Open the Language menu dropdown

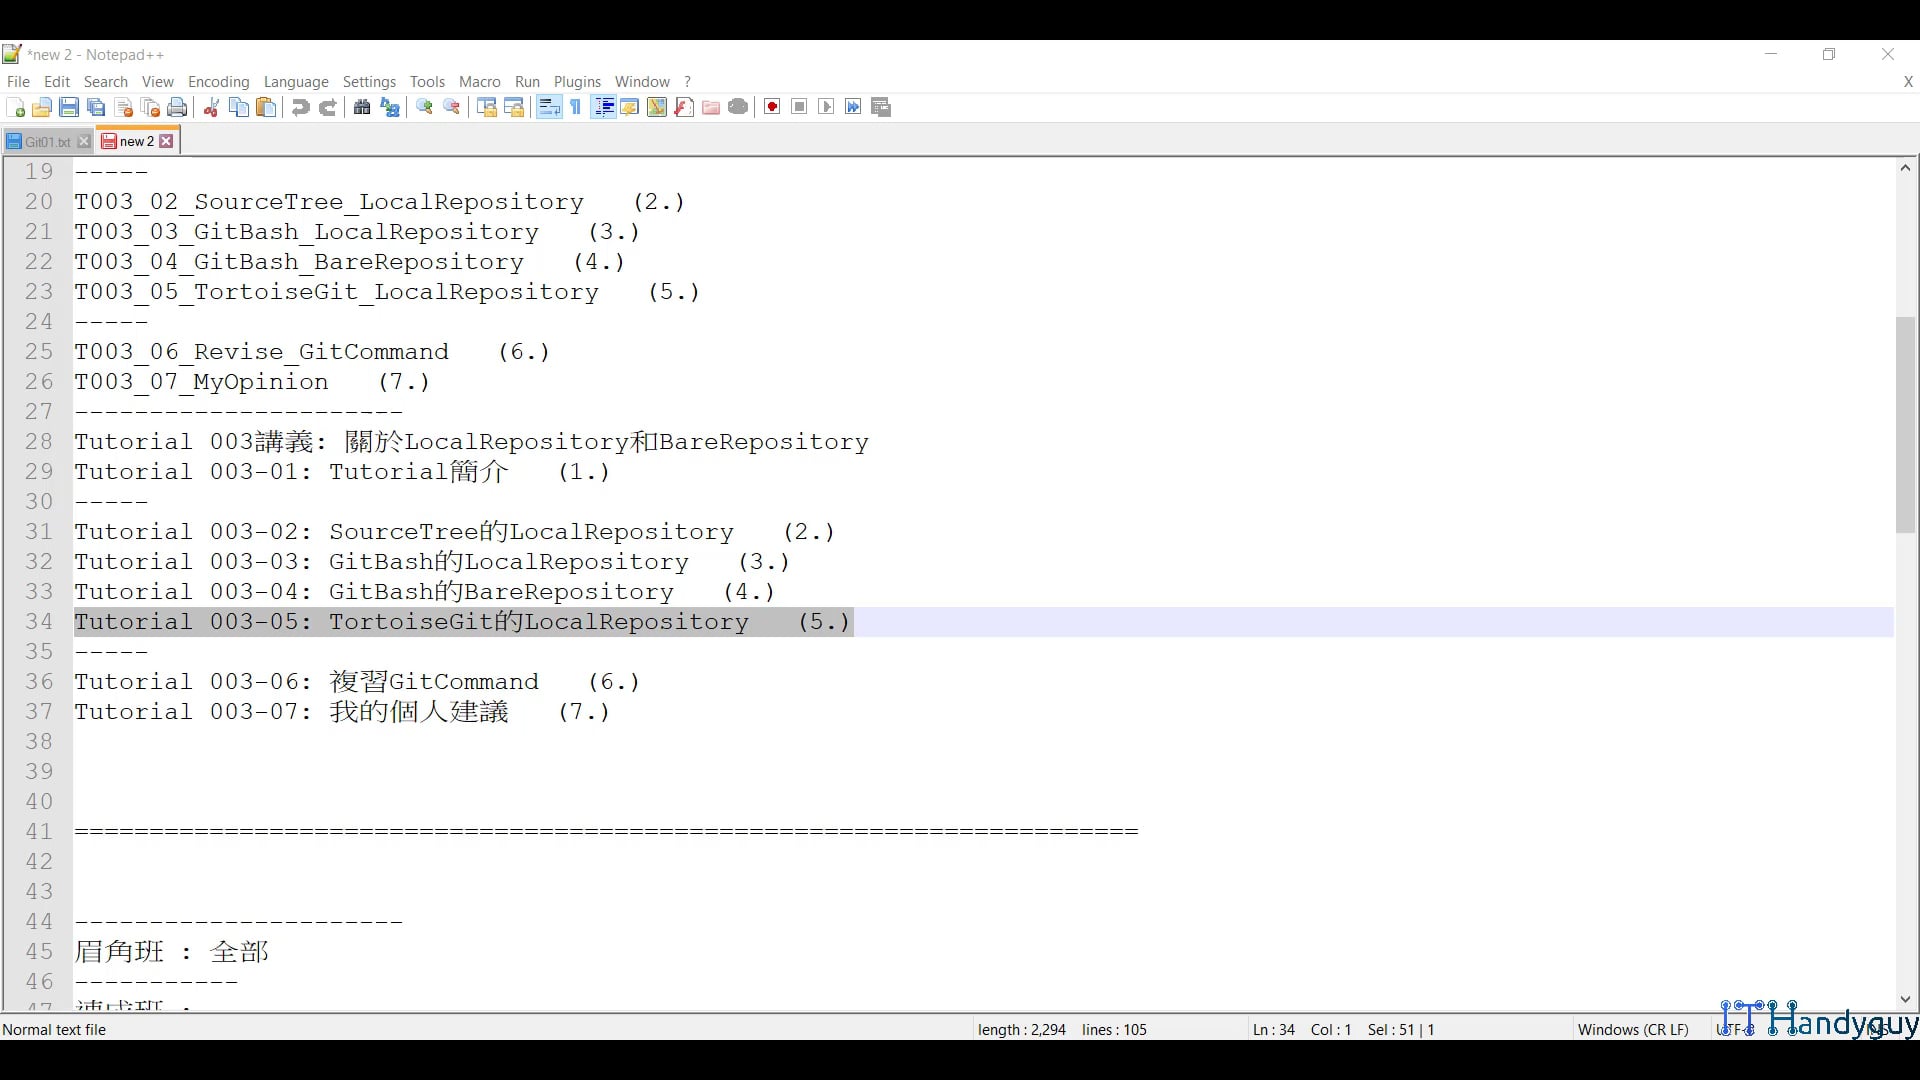tap(296, 82)
